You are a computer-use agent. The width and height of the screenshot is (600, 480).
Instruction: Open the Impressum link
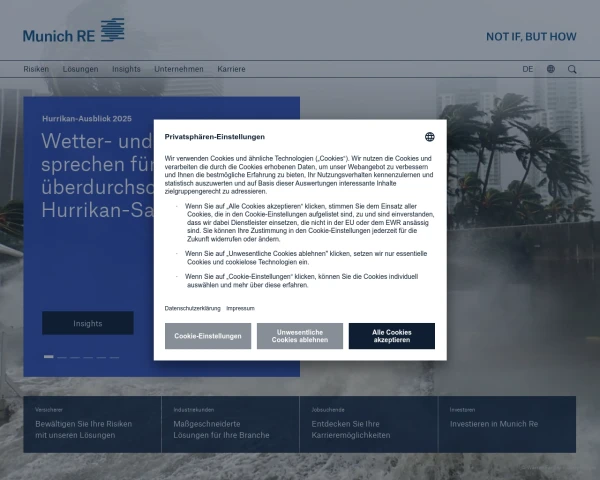240,308
